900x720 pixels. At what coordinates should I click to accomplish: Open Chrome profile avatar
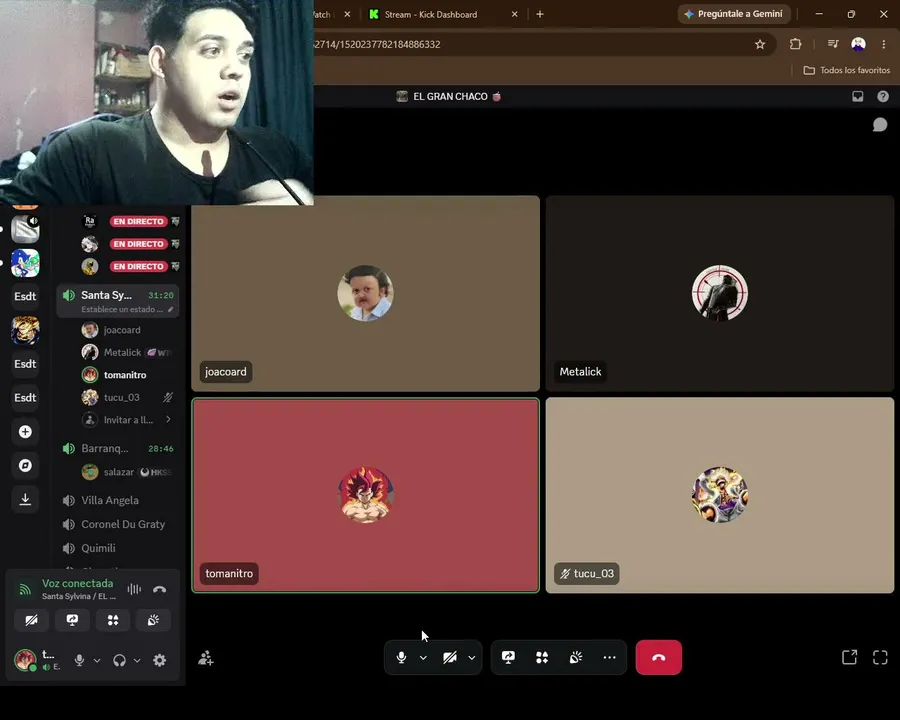[858, 44]
